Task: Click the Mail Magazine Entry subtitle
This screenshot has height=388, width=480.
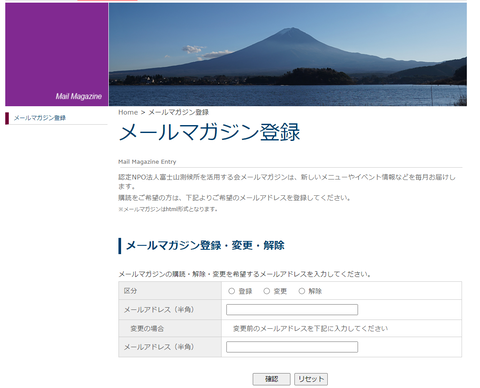Action: click(x=147, y=162)
